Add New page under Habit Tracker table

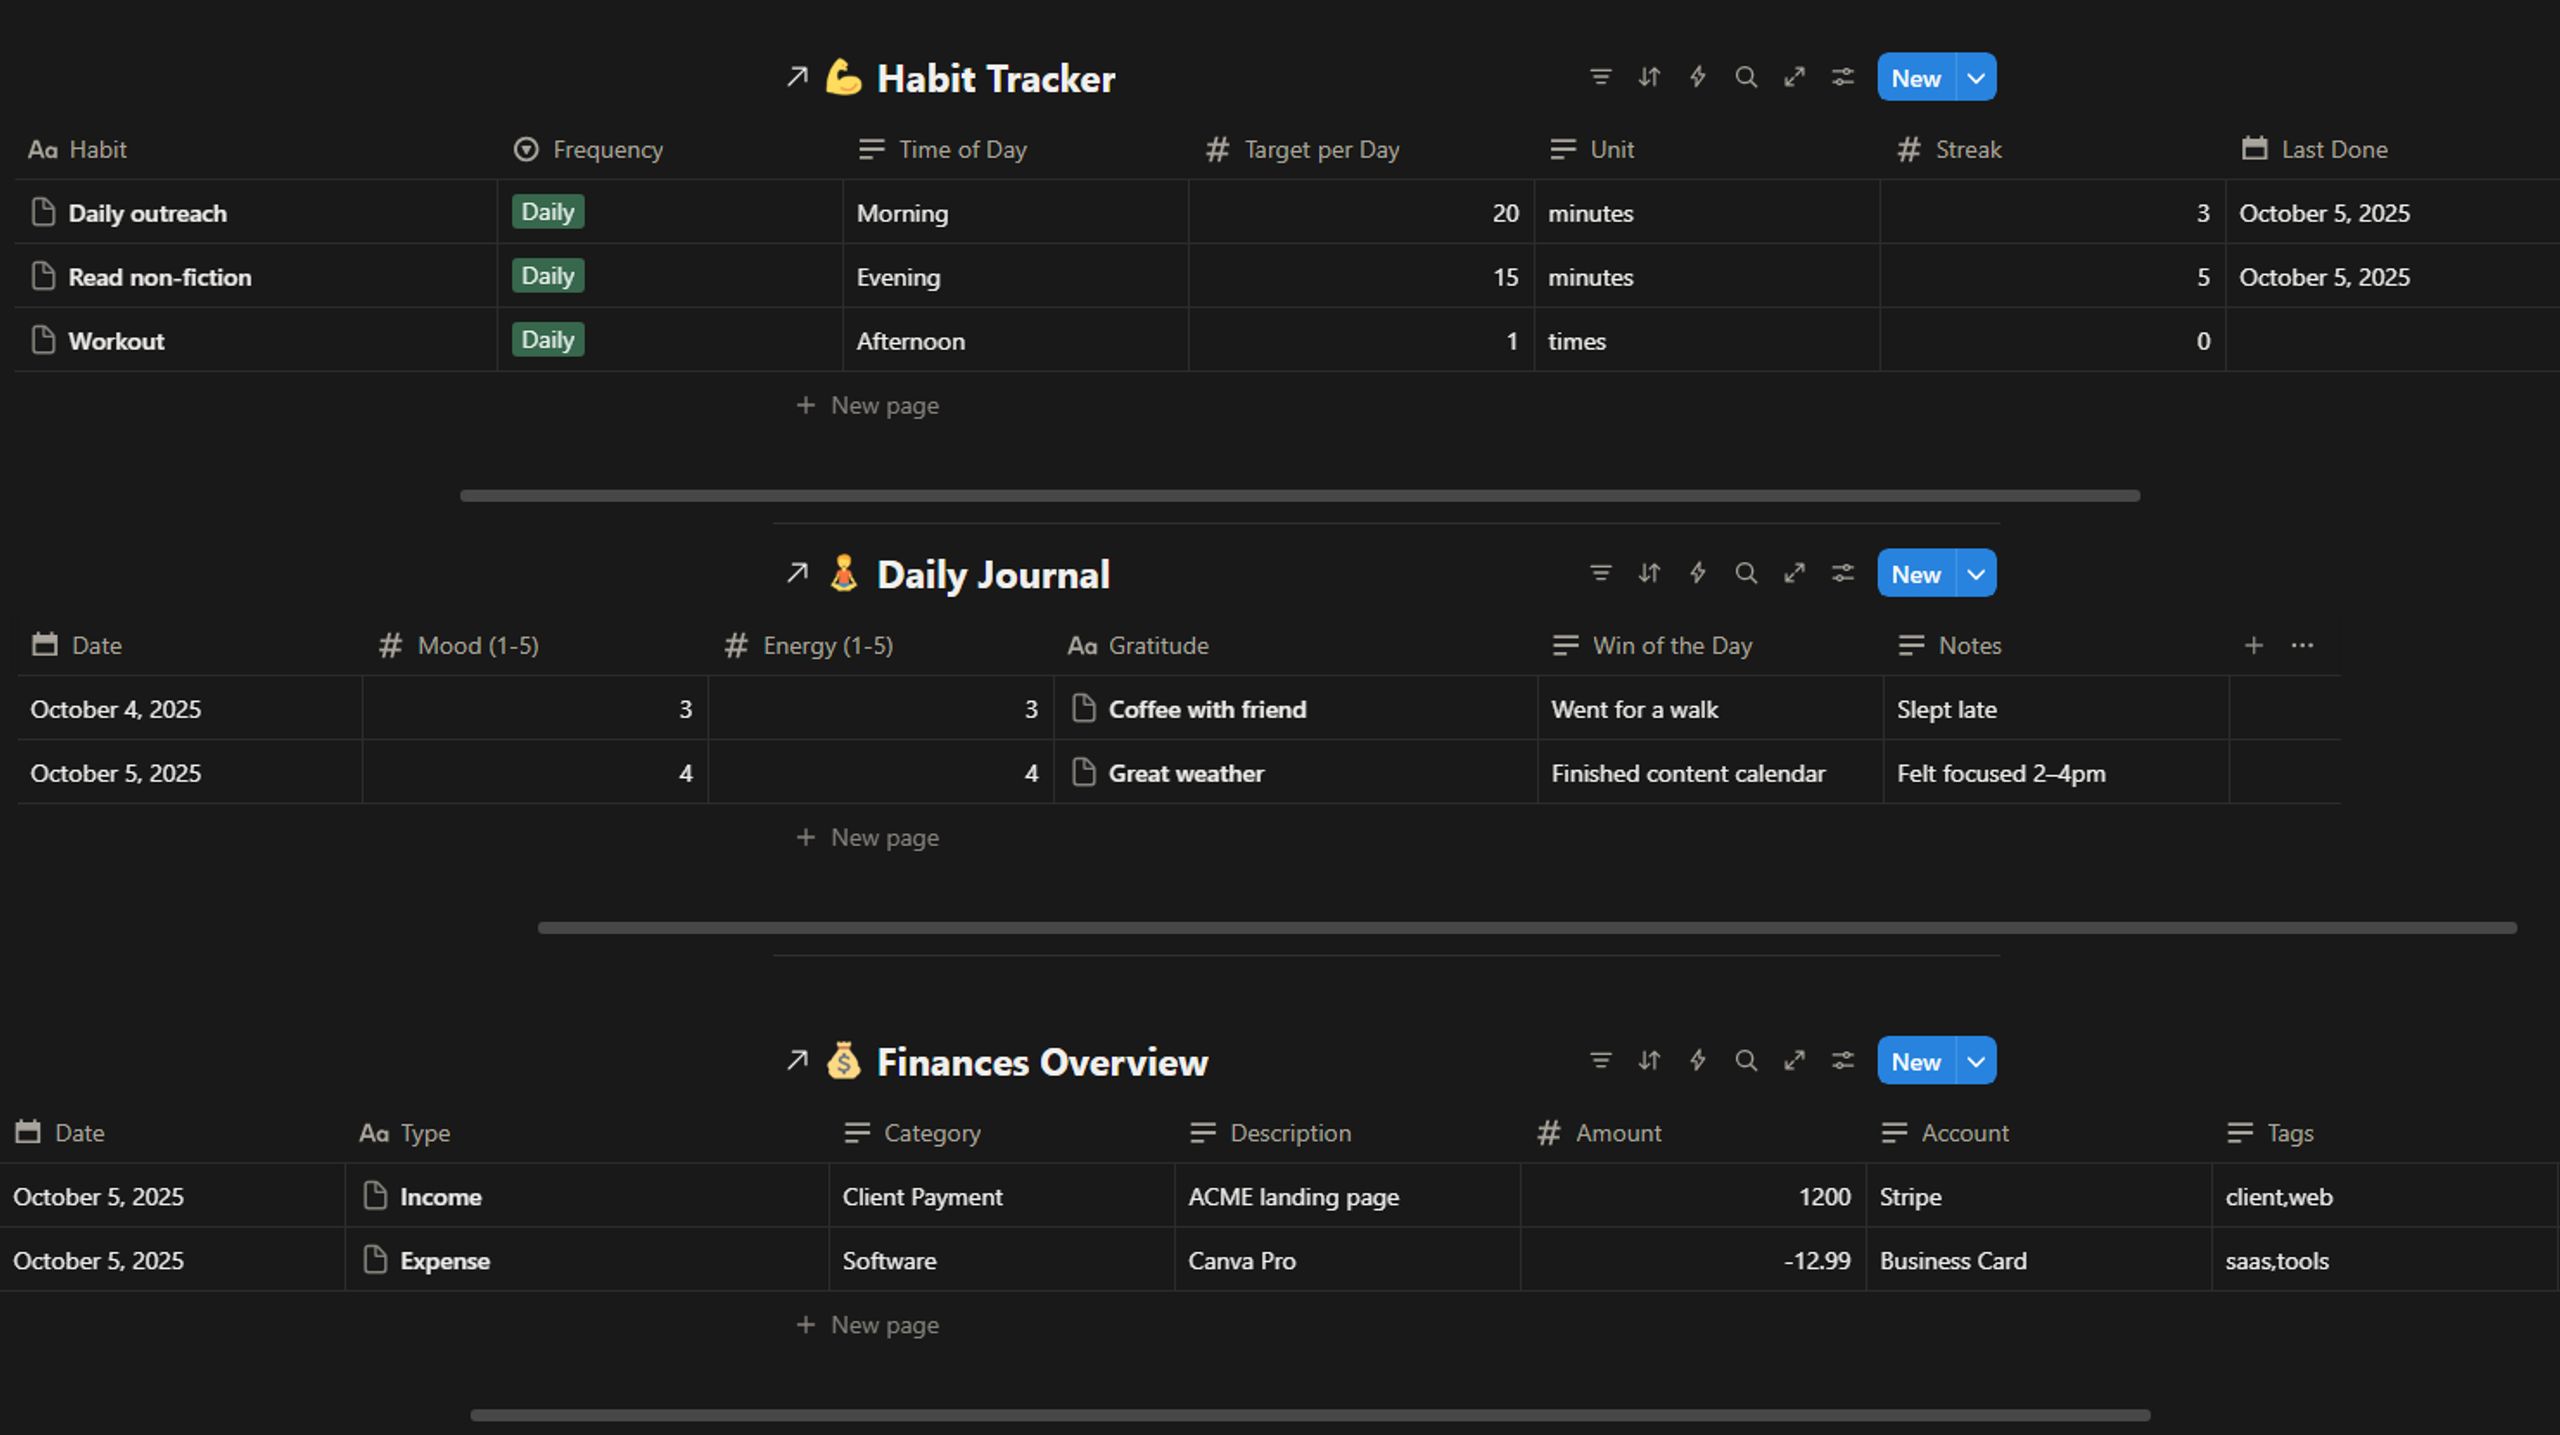[x=867, y=405]
